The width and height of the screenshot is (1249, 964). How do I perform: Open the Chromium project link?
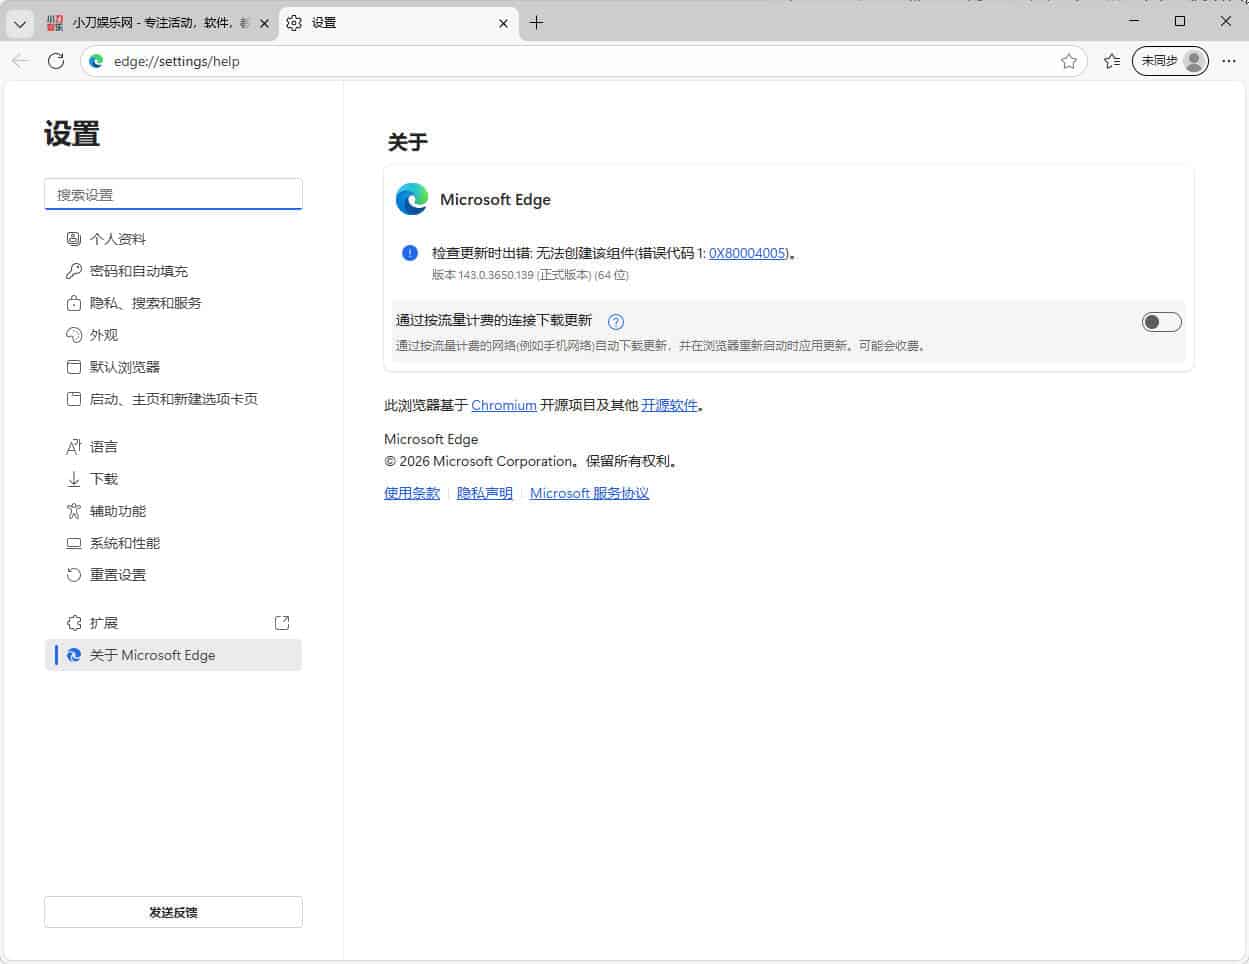(x=503, y=405)
